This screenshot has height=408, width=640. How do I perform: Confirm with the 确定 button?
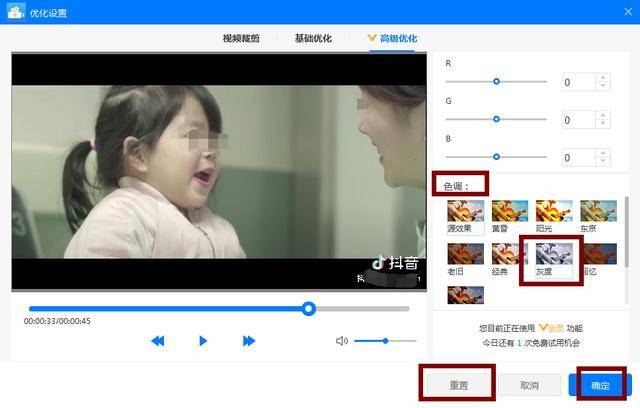tap(600, 385)
